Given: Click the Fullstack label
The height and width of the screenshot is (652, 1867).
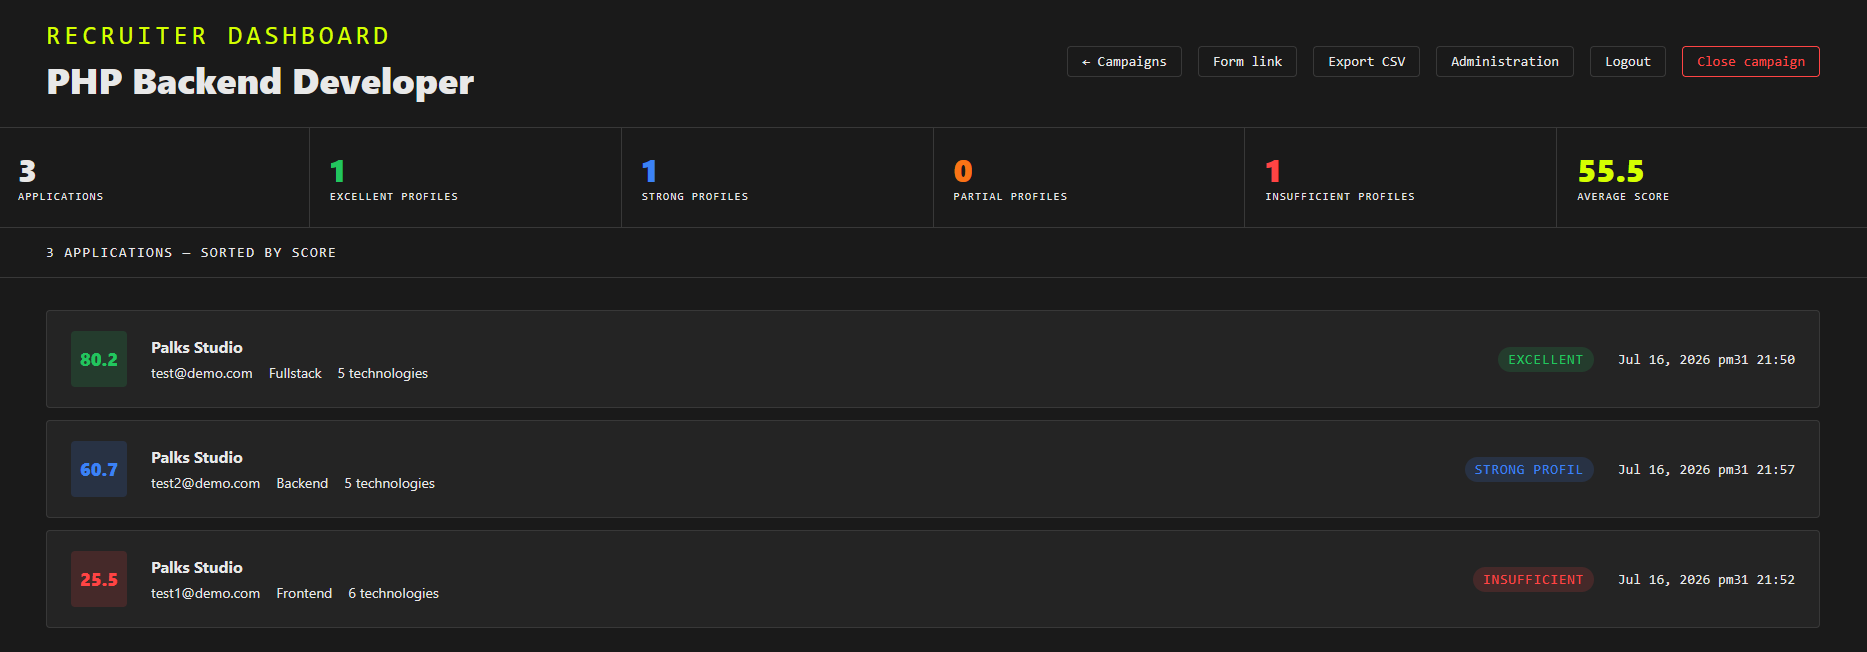Looking at the screenshot, I should pyautogui.click(x=295, y=373).
